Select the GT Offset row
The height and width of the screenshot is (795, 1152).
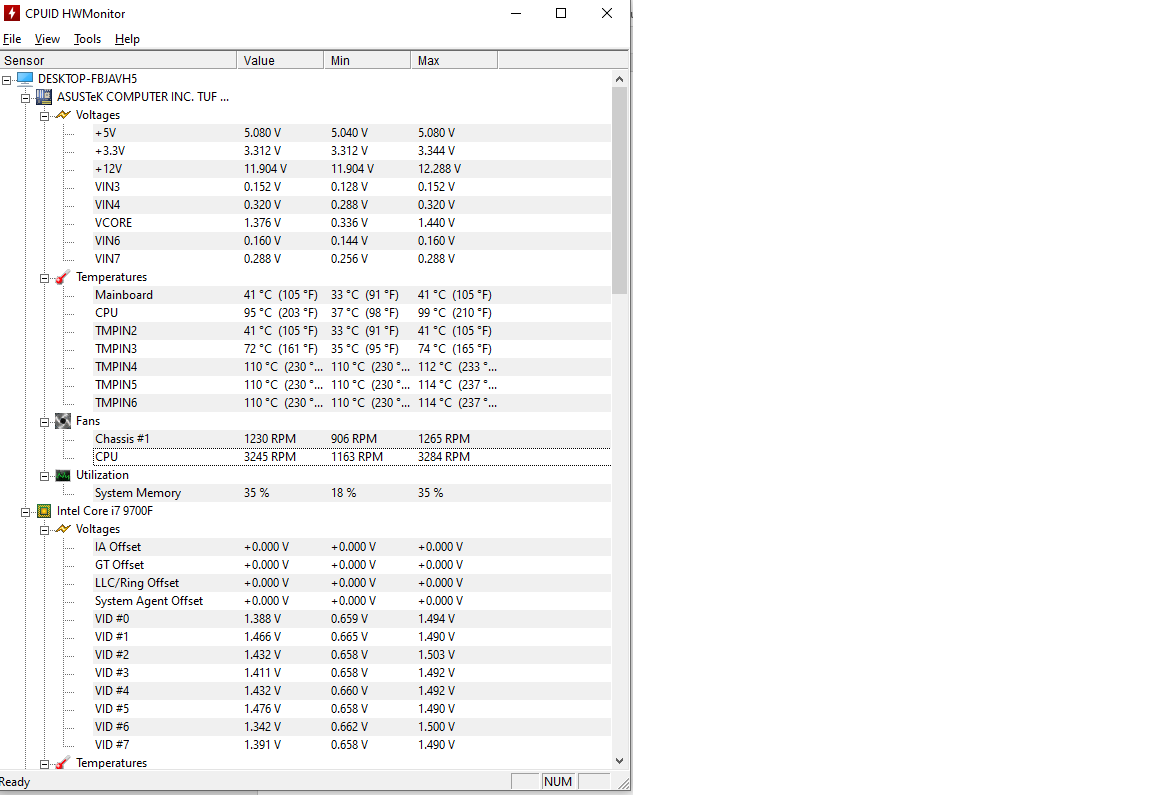pos(351,565)
